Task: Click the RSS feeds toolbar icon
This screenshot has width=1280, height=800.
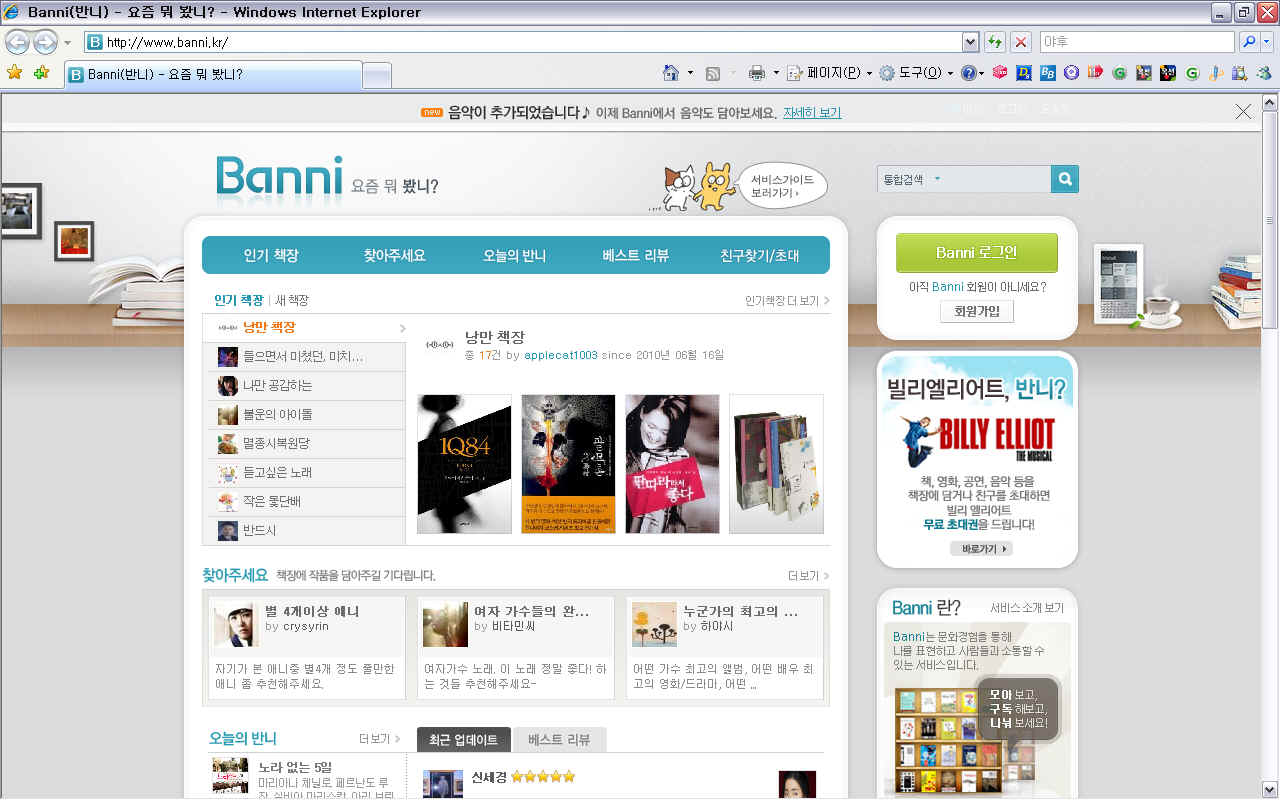Action: click(x=713, y=73)
